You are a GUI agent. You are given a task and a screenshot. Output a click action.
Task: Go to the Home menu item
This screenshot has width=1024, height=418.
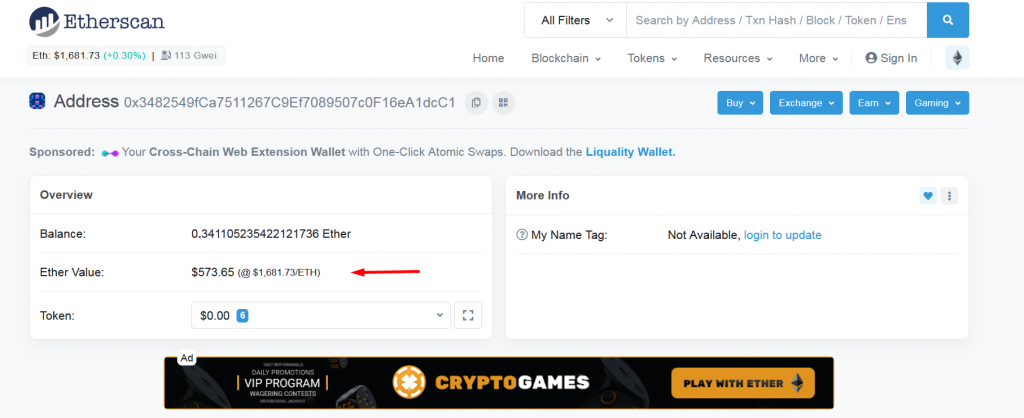click(488, 58)
